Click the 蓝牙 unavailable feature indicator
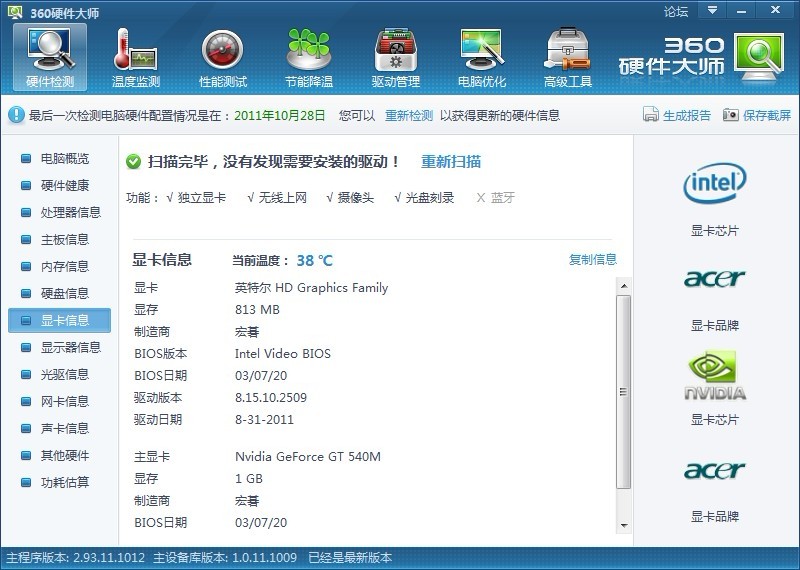800x570 pixels. coord(495,197)
